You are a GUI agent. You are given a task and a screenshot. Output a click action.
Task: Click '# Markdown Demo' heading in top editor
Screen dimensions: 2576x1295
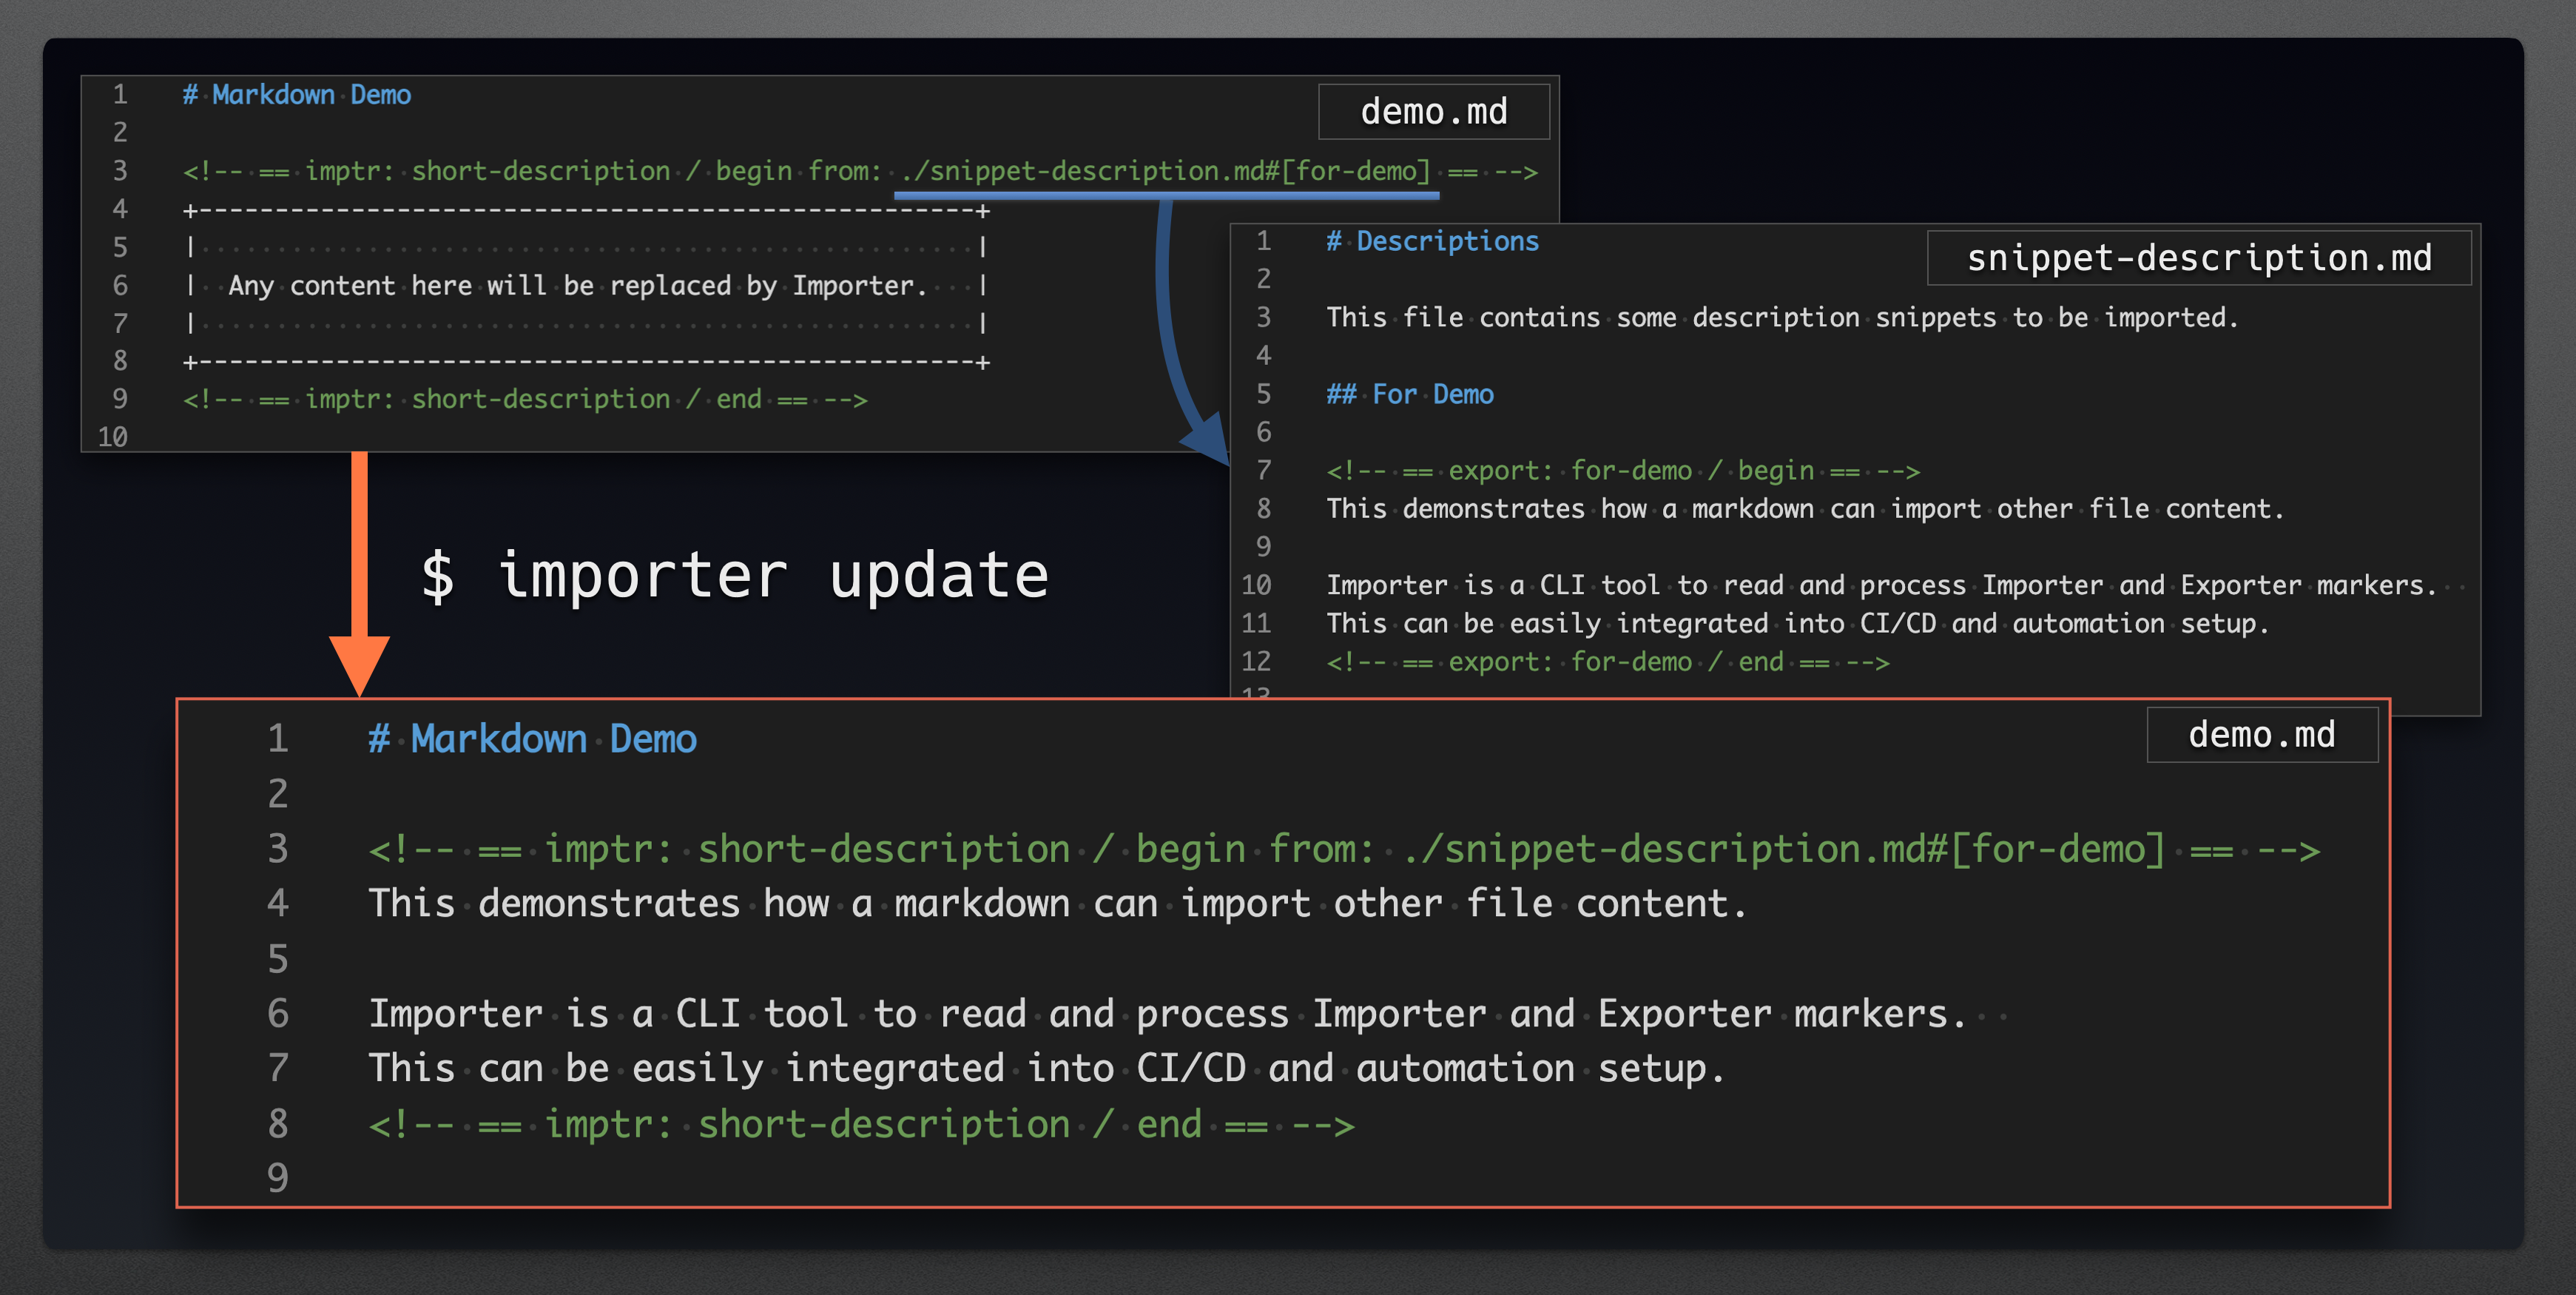tap(297, 95)
